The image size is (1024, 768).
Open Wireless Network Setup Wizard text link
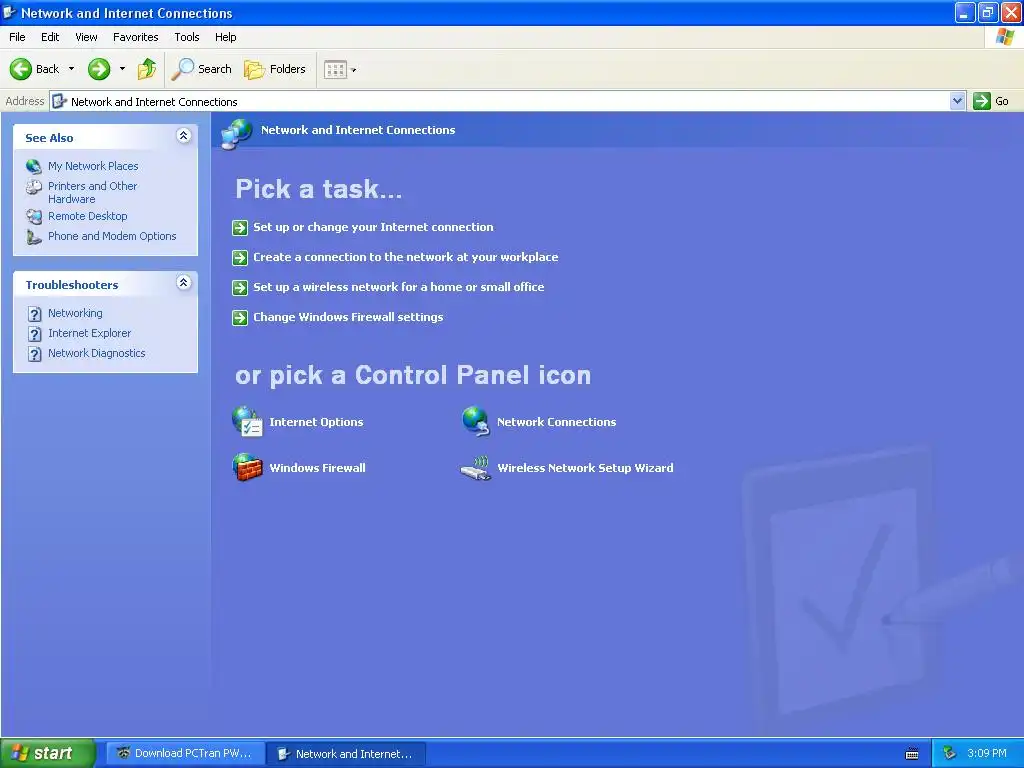pos(585,468)
